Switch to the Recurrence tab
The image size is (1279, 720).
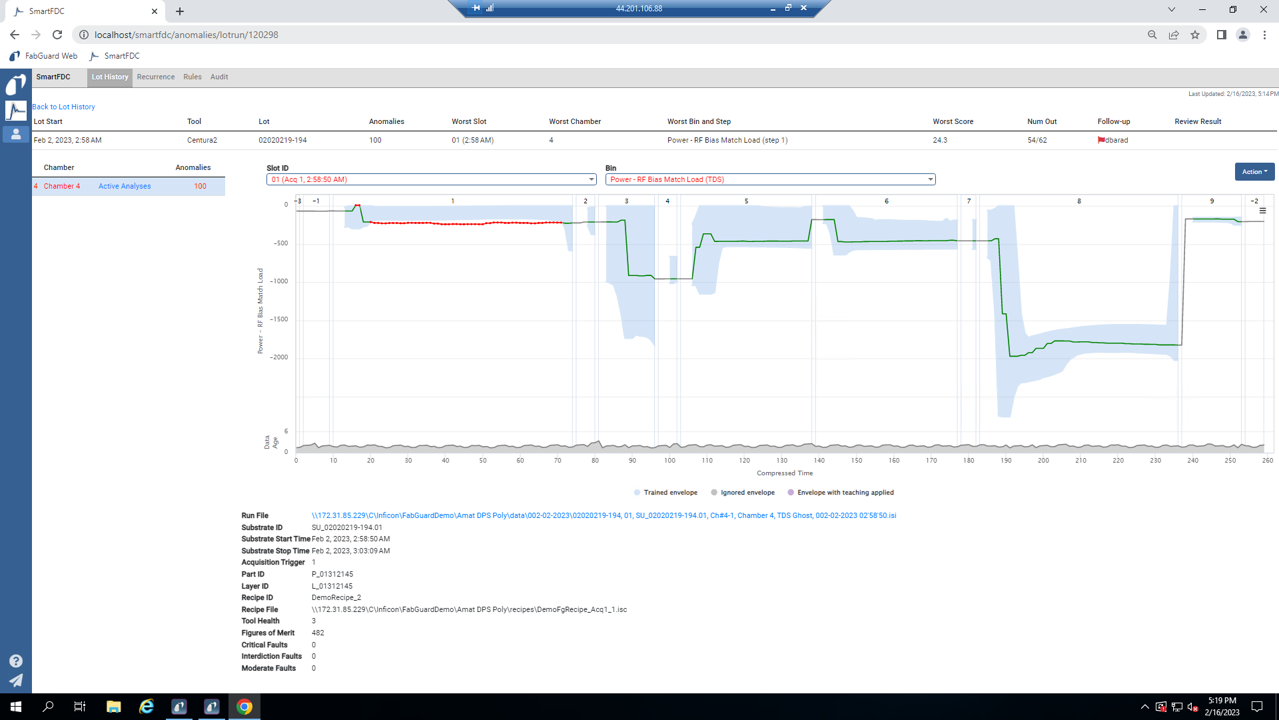pyautogui.click(x=155, y=77)
